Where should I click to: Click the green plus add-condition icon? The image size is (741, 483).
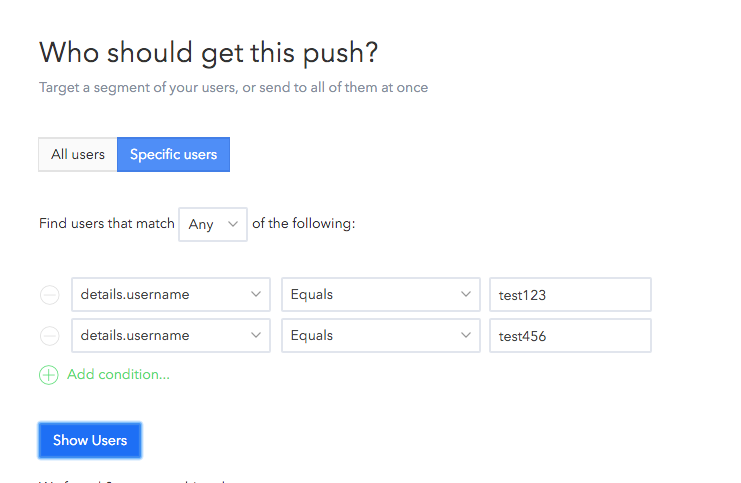[x=49, y=375]
